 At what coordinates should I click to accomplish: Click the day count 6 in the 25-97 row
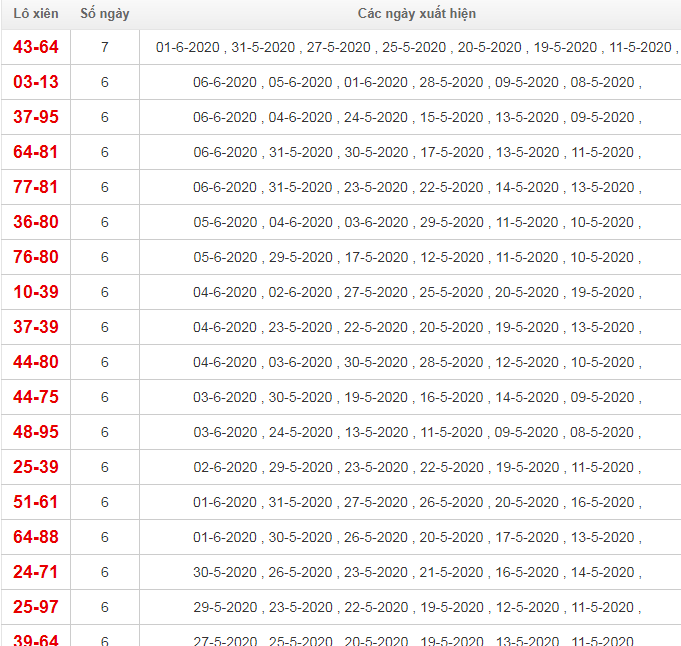[105, 607]
